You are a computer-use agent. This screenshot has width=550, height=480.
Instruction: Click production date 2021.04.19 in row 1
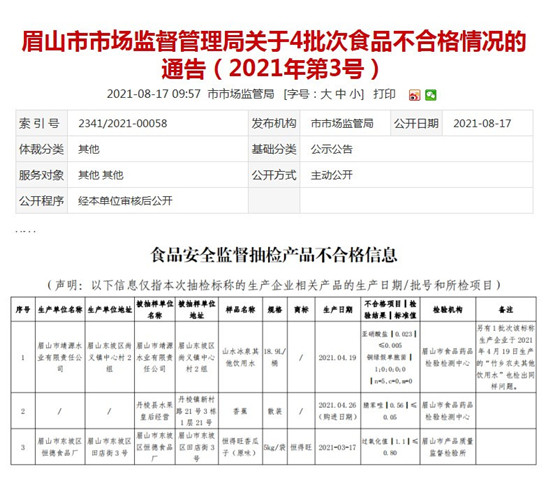337,358
